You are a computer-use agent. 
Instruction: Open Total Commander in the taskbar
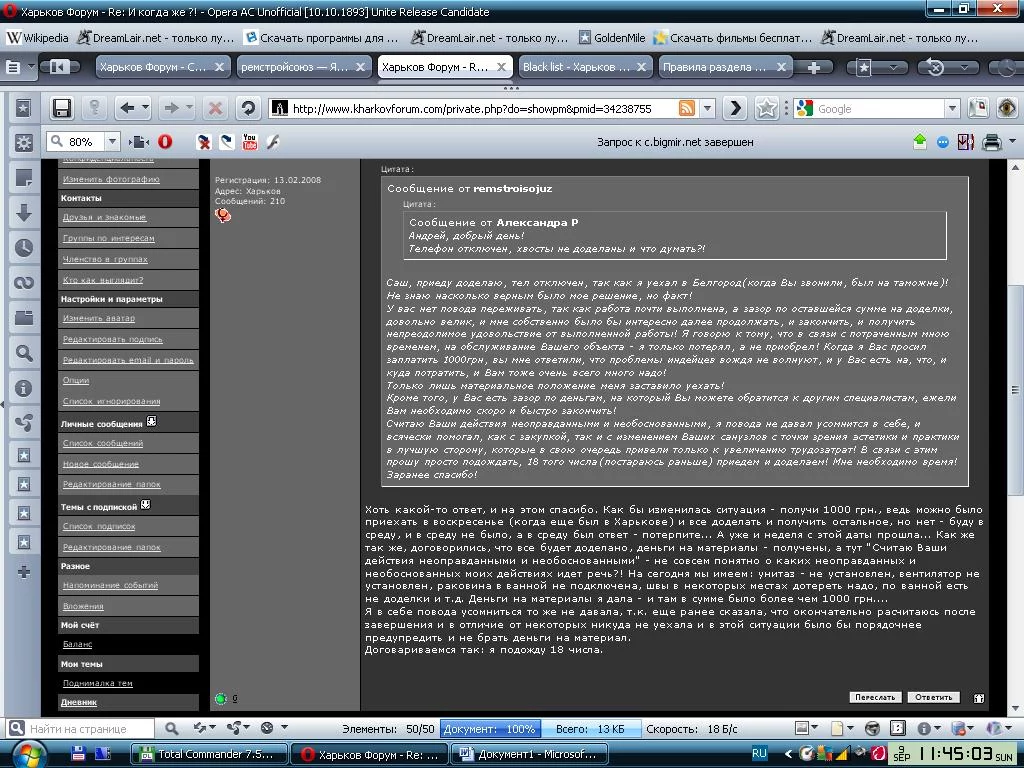[x=210, y=754]
